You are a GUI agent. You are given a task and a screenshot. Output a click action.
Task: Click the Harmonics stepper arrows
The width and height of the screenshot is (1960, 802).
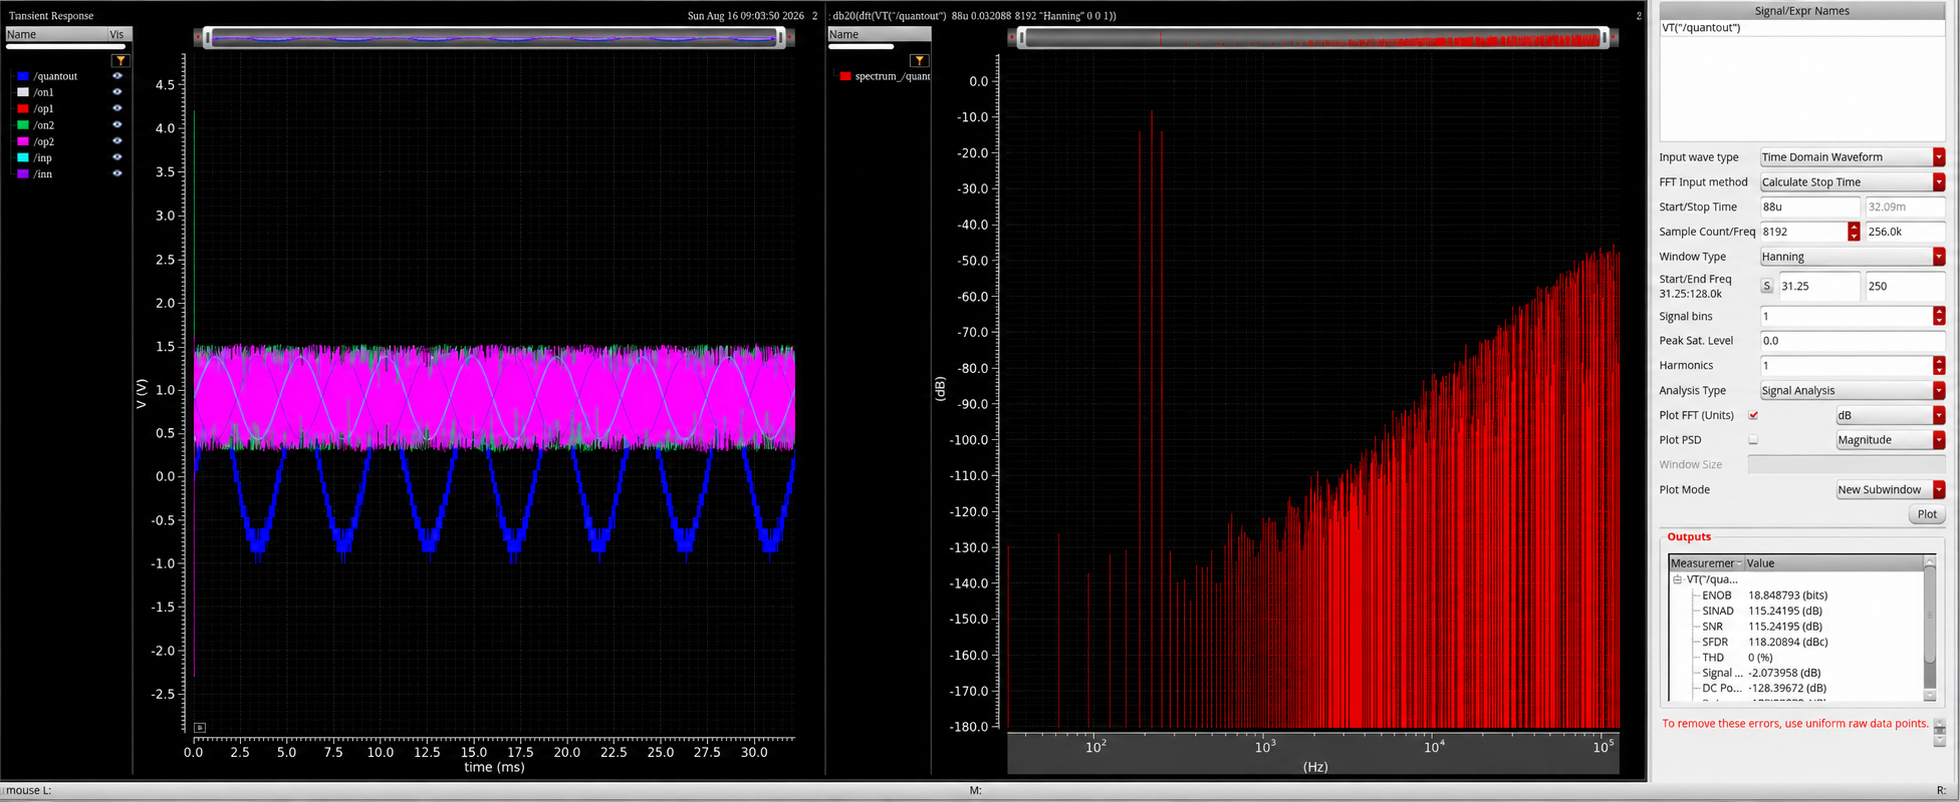(1939, 365)
